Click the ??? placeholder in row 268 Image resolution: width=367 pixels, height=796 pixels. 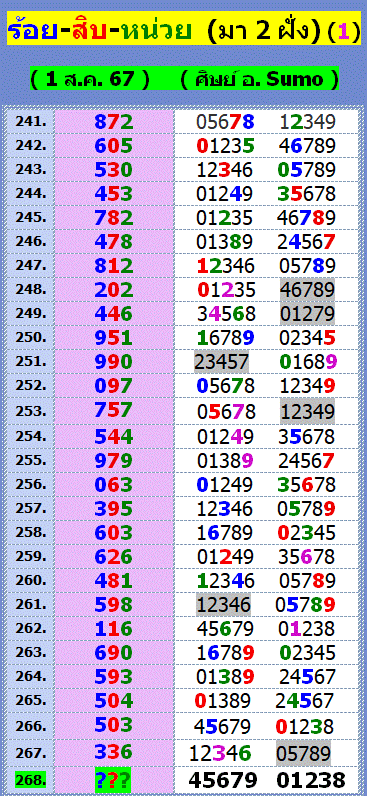pyautogui.click(x=114, y=779)
